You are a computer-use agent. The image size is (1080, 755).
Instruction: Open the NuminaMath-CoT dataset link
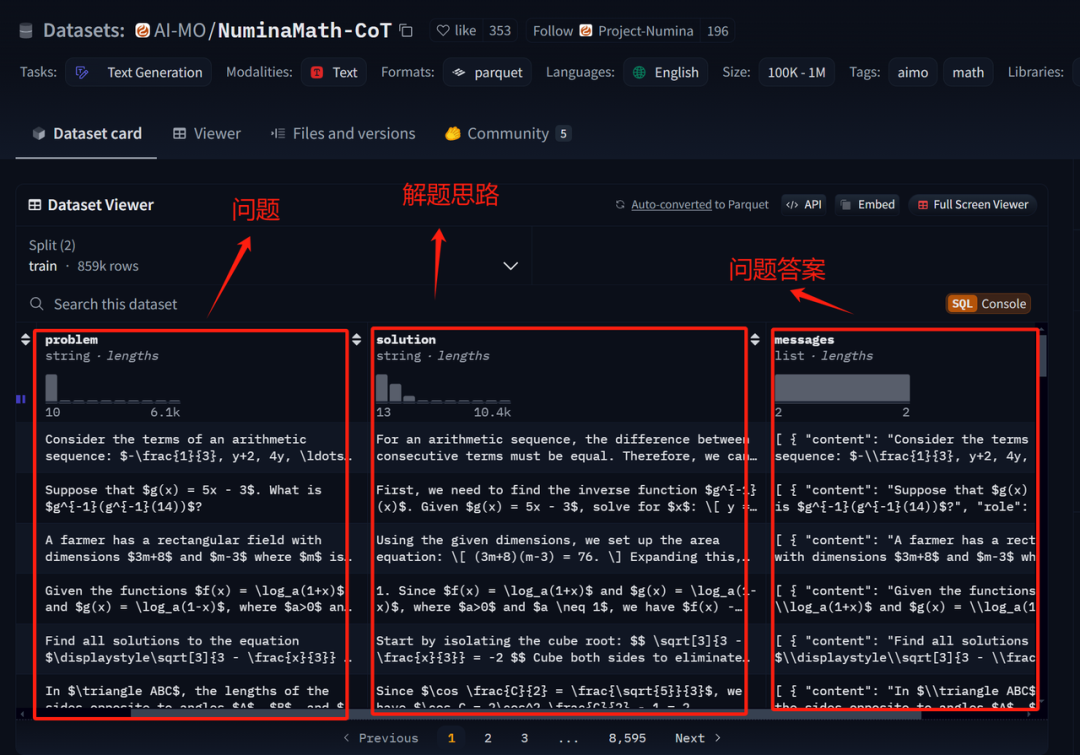[x=304, y=30]
